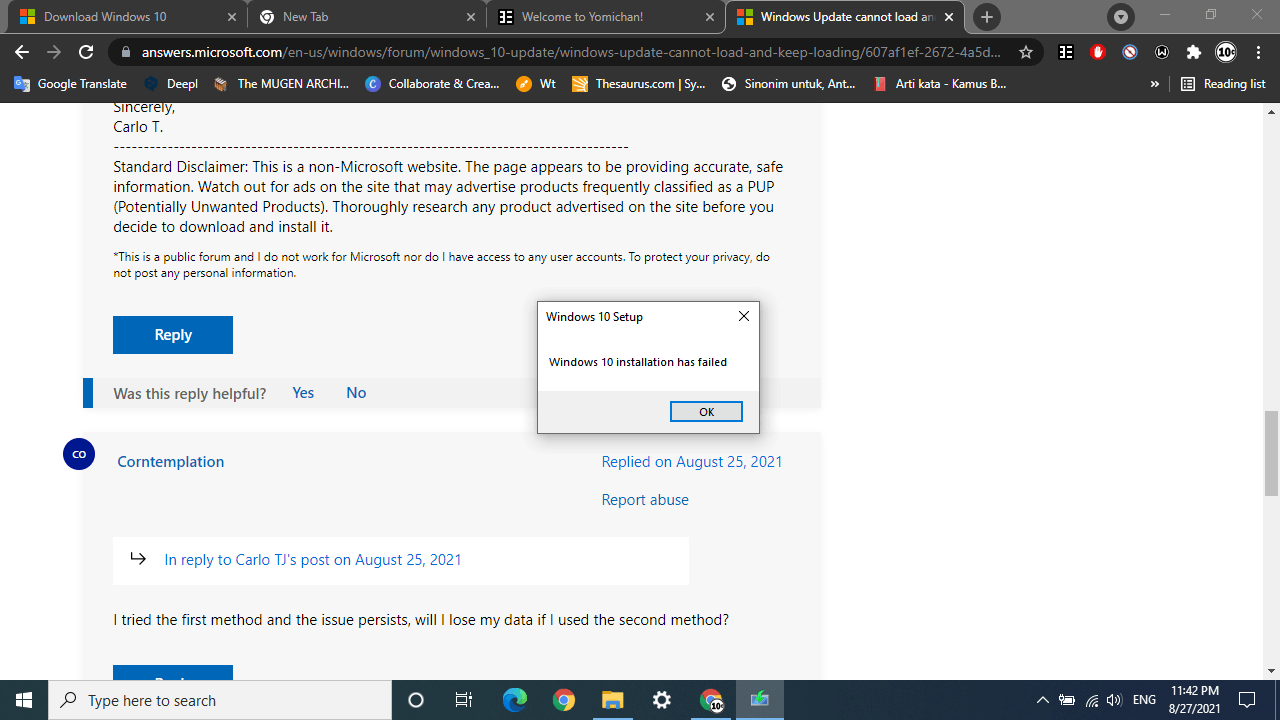The width and height of the screenshot is (1280, 720).
Task: Open the Yomichan extension icon
Action: [1066, 52]
